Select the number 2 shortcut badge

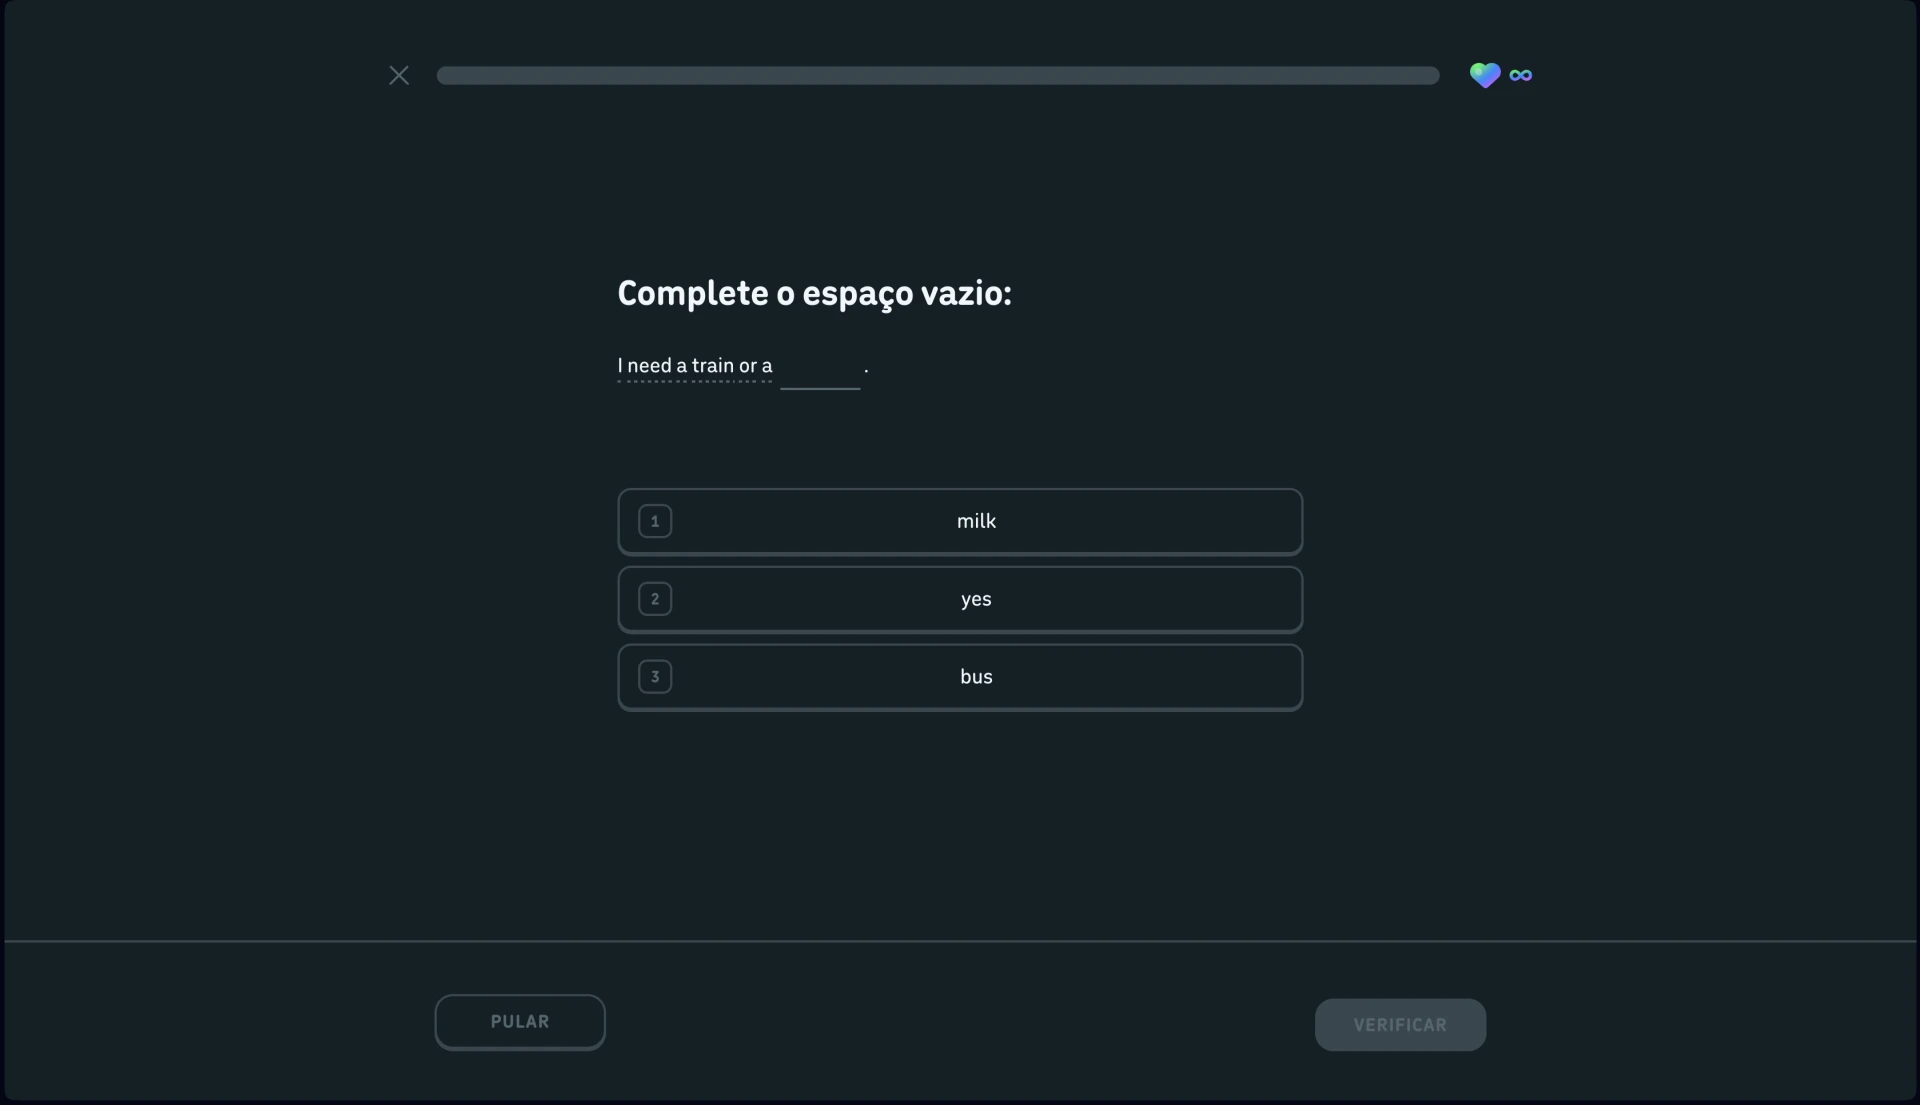click(x=655, y=599)
